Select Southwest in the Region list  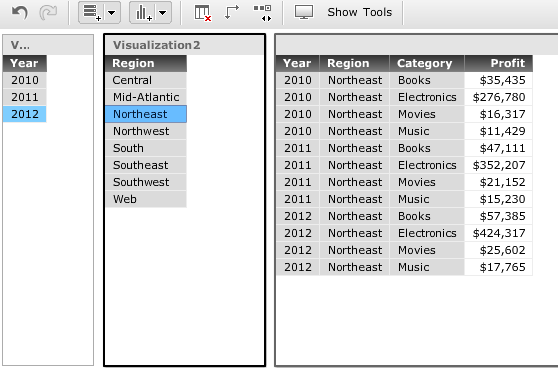pyautogui.click(x=146, y=182)
